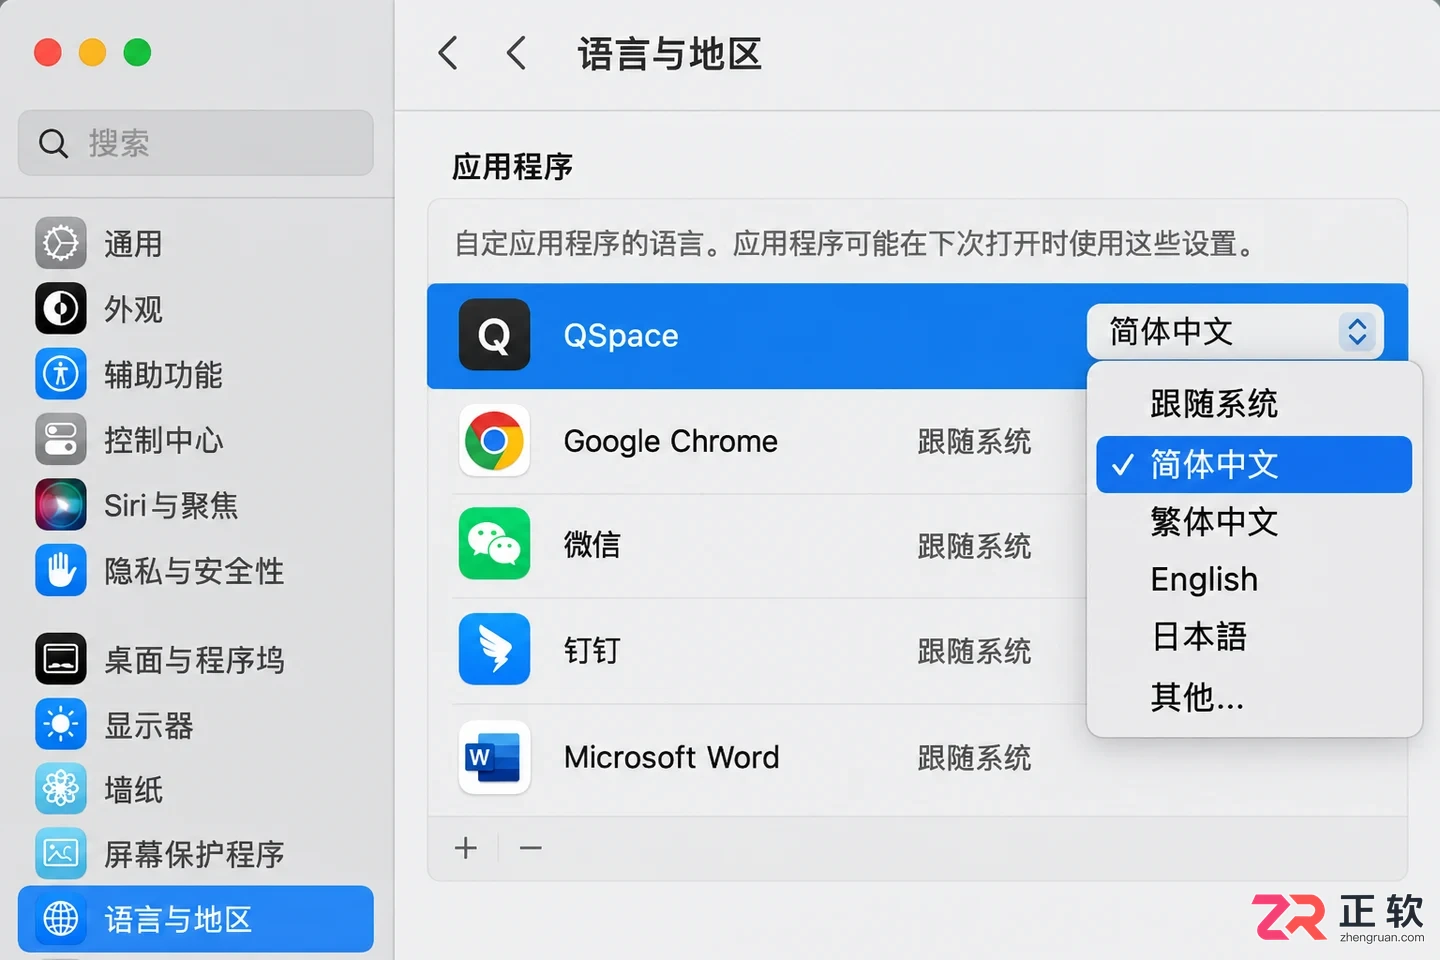Viewport: 1440px width, 960px height.
Task: Click the yellow minimize window button
Action: 92,52
